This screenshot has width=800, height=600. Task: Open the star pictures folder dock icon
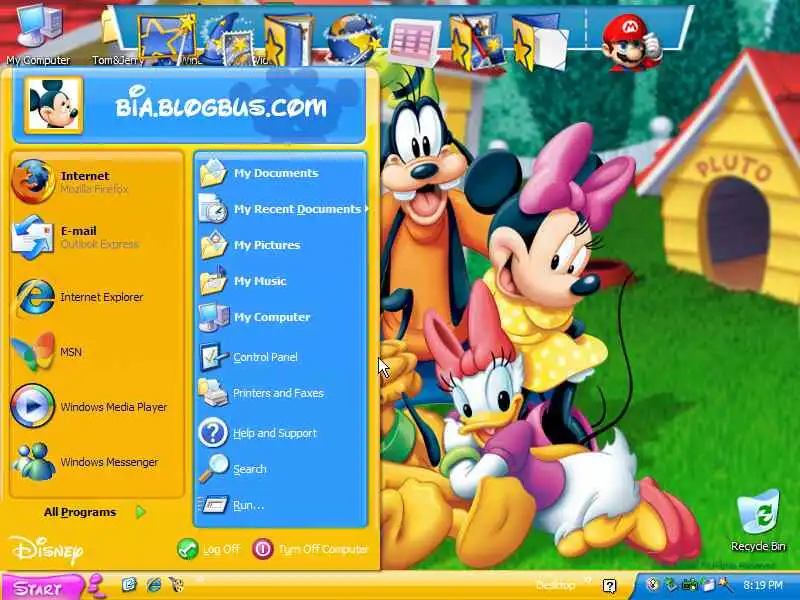(x=477, y=41)
